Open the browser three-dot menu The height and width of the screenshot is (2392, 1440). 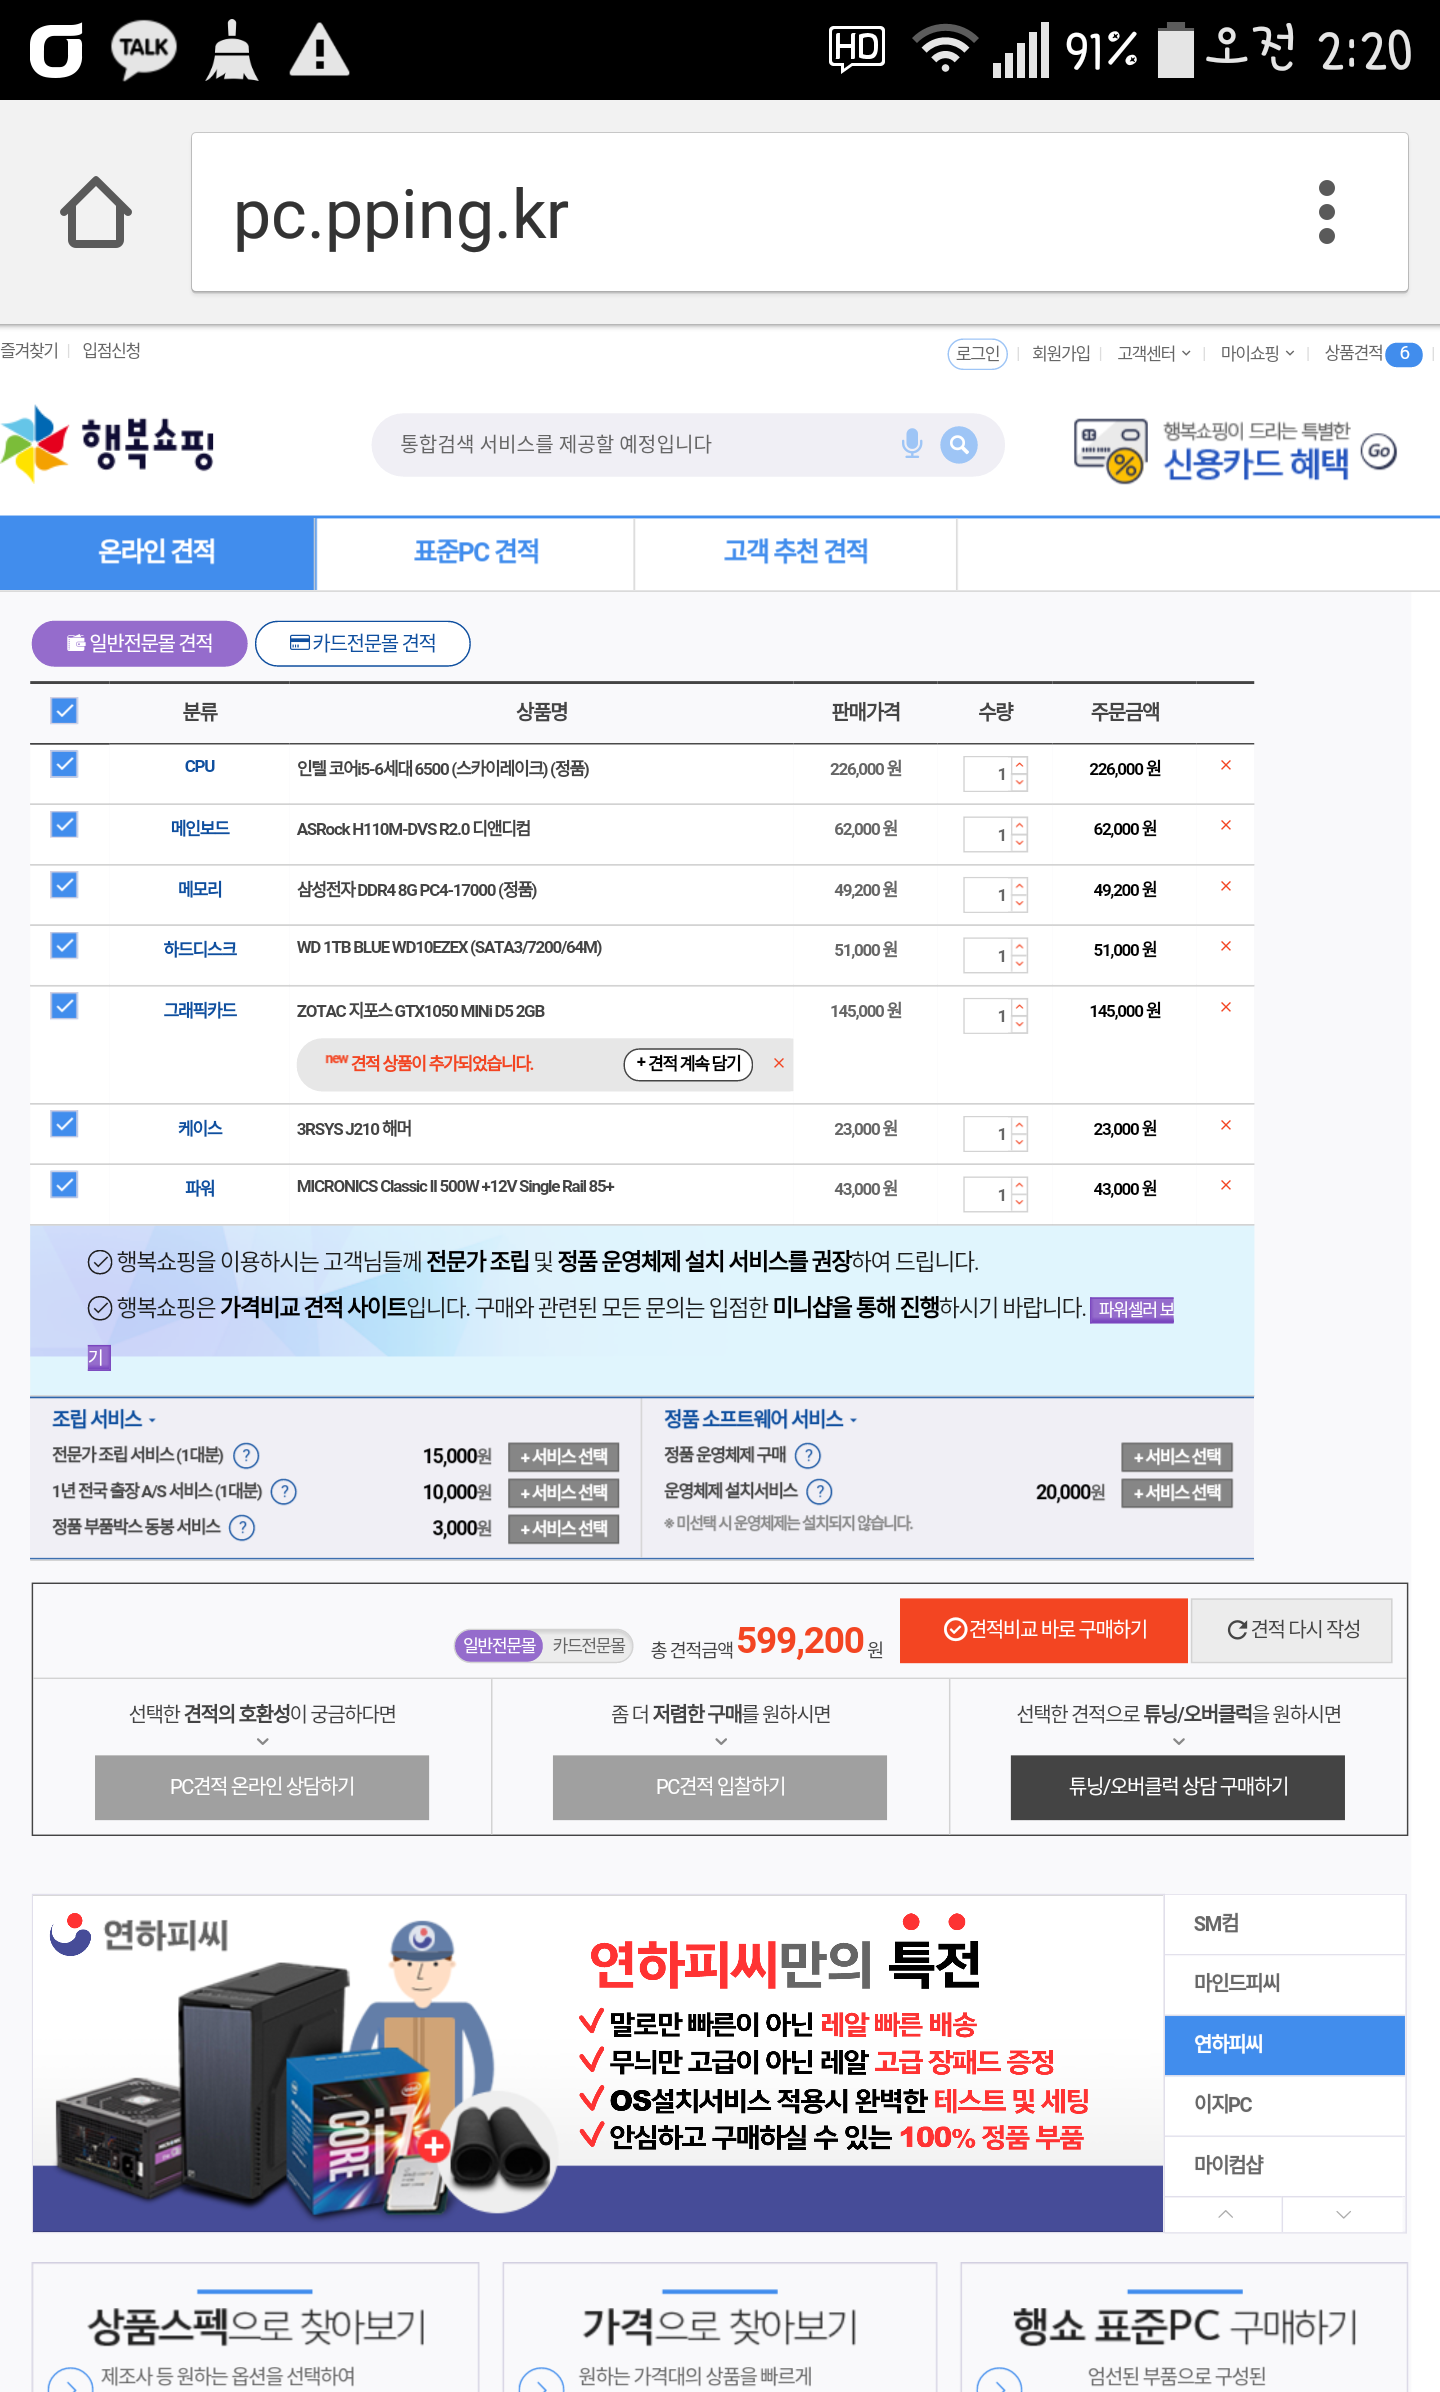tap(1326, 212)
